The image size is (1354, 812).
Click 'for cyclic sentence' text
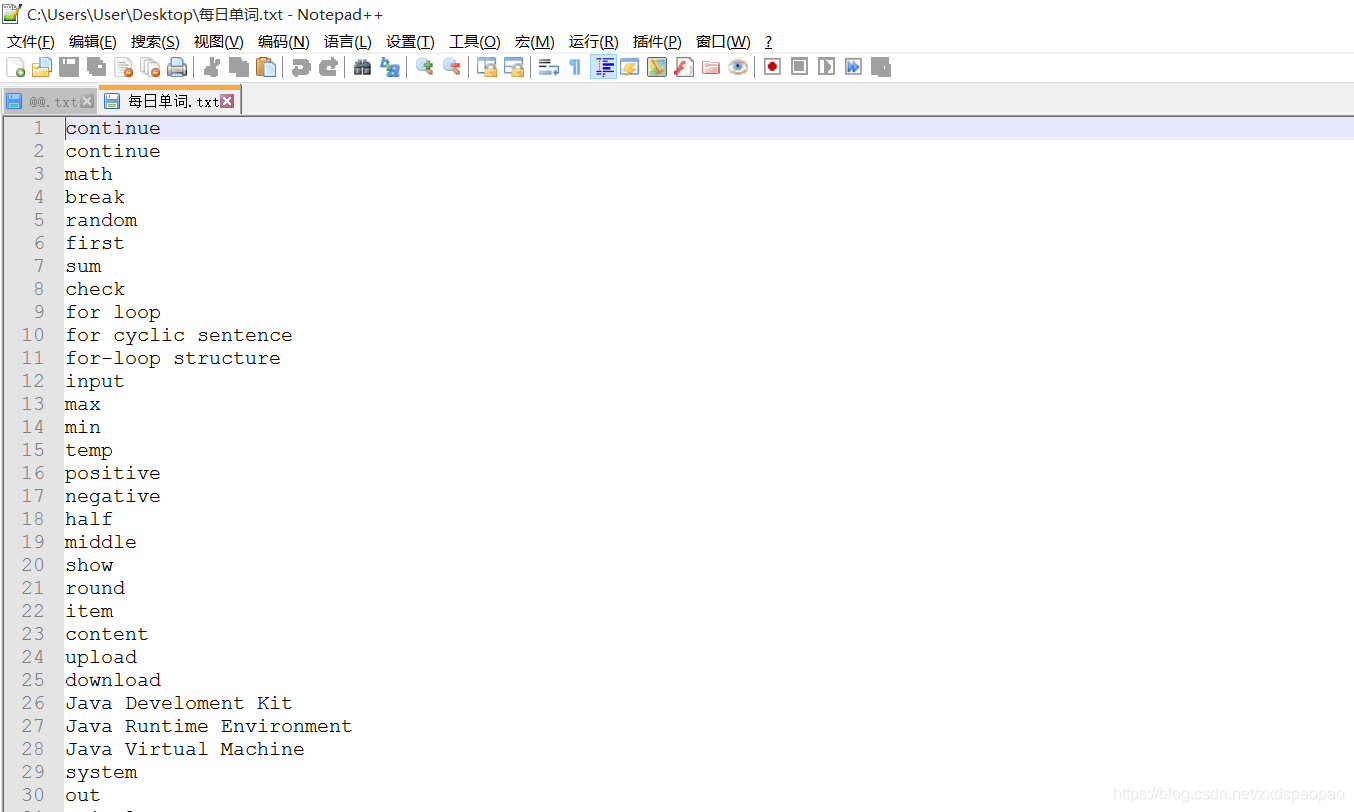point(179,335)
